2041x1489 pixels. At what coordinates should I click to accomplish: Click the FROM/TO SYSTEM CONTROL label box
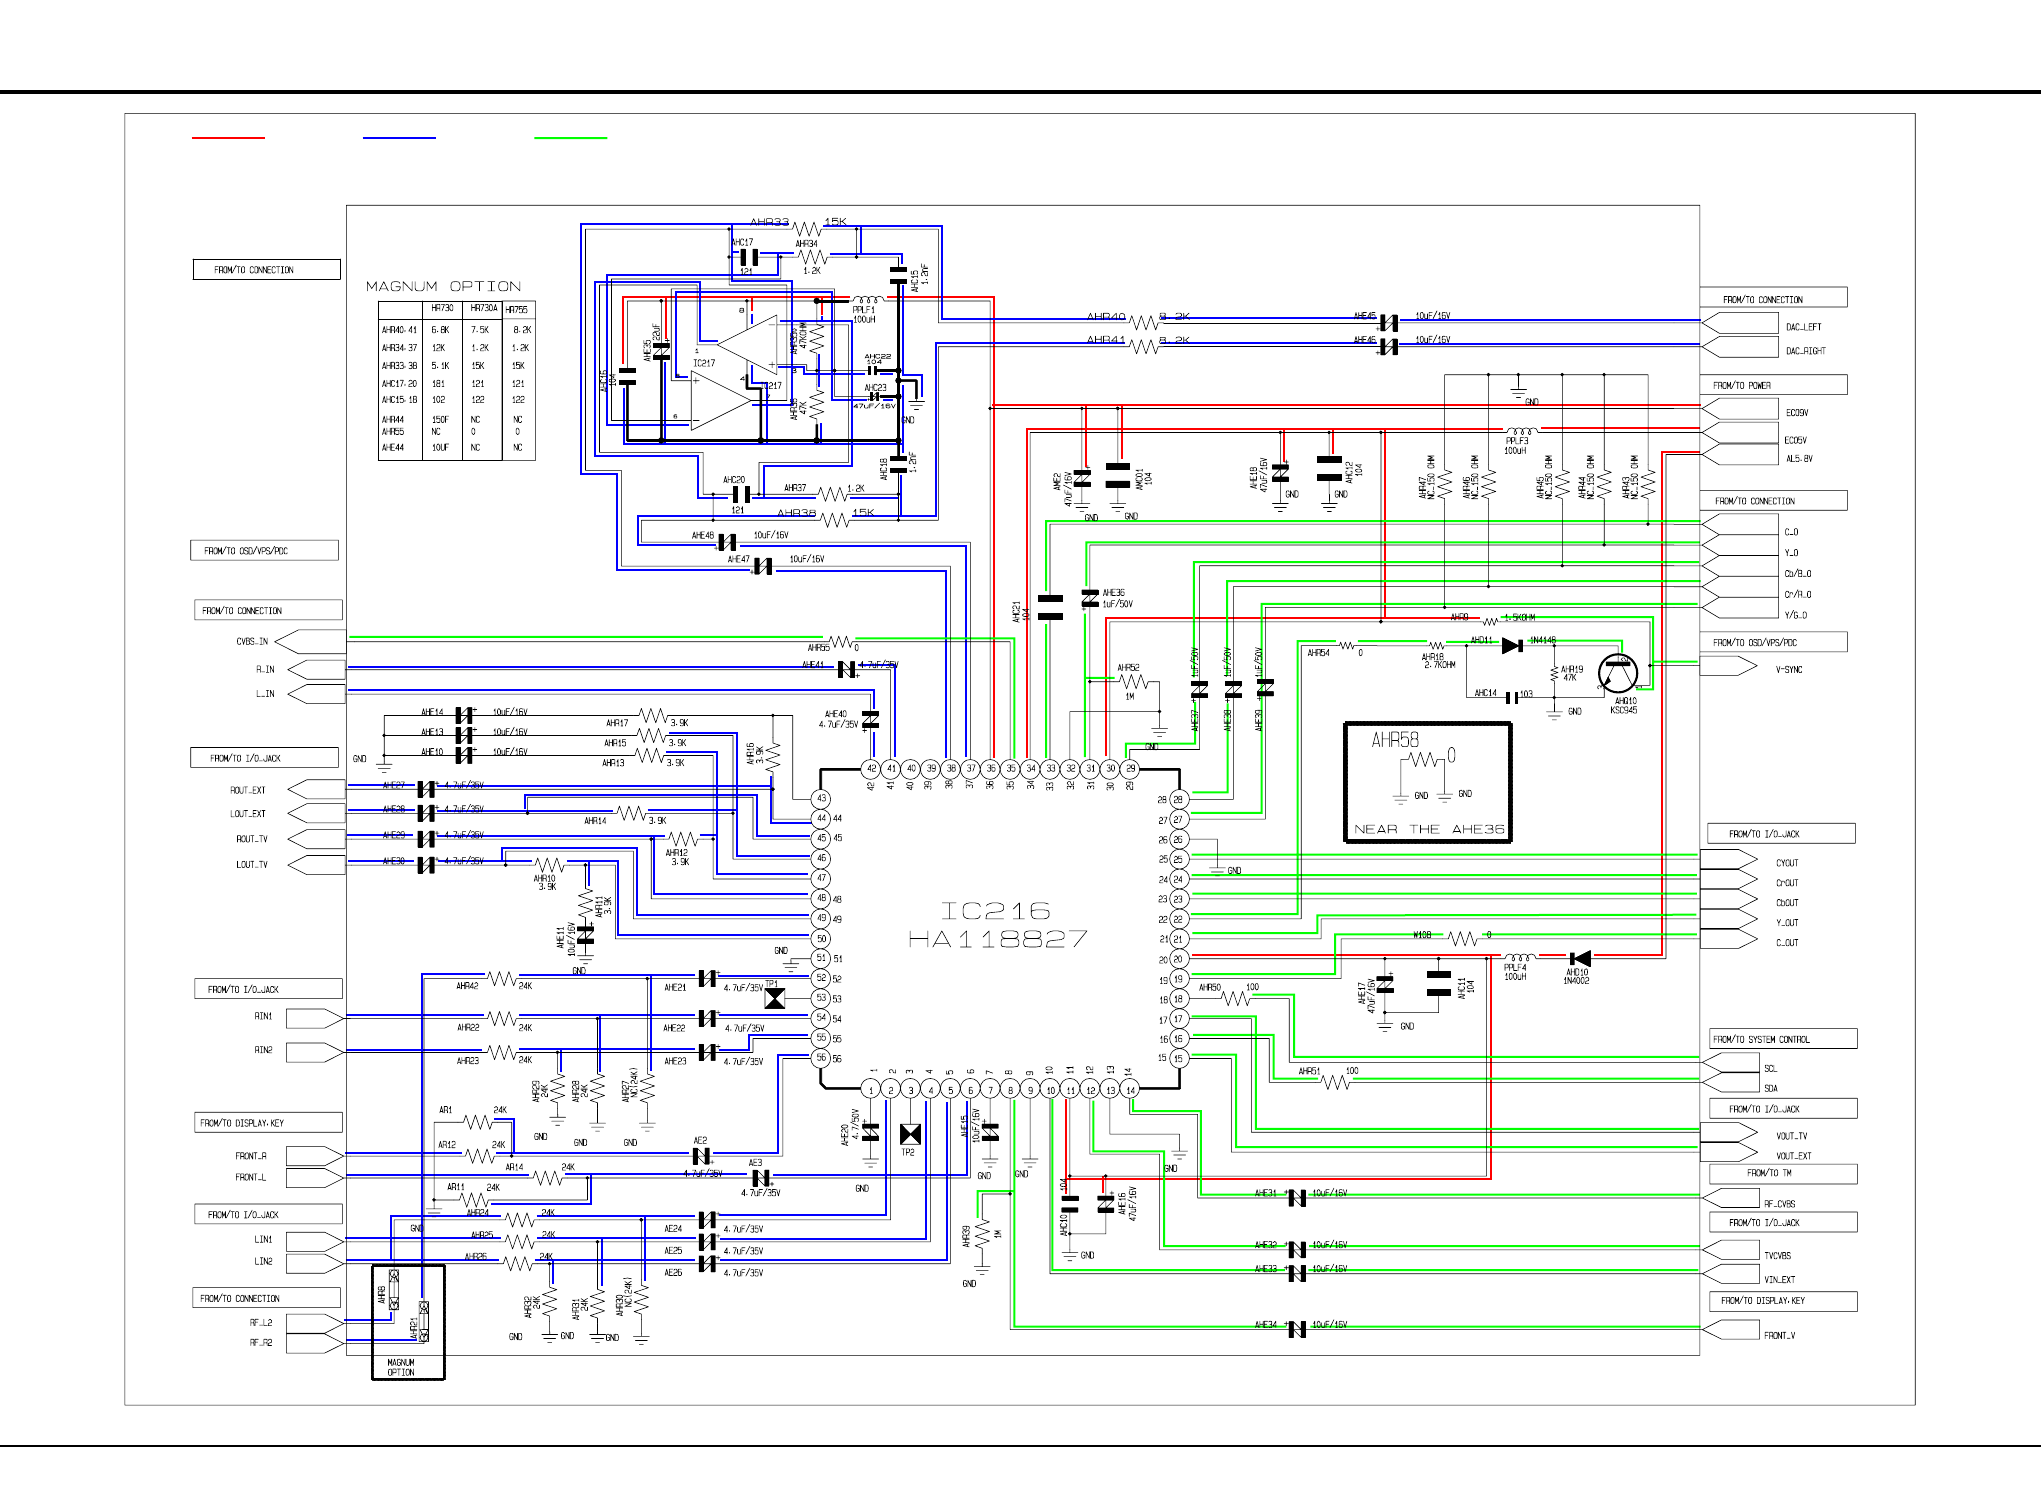(x=1783, y=1039)
